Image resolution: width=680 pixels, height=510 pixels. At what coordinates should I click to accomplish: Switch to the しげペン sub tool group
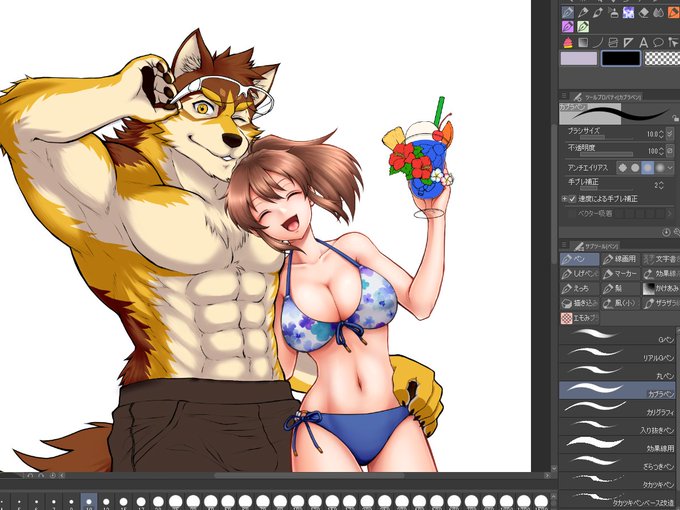(580, 274)
